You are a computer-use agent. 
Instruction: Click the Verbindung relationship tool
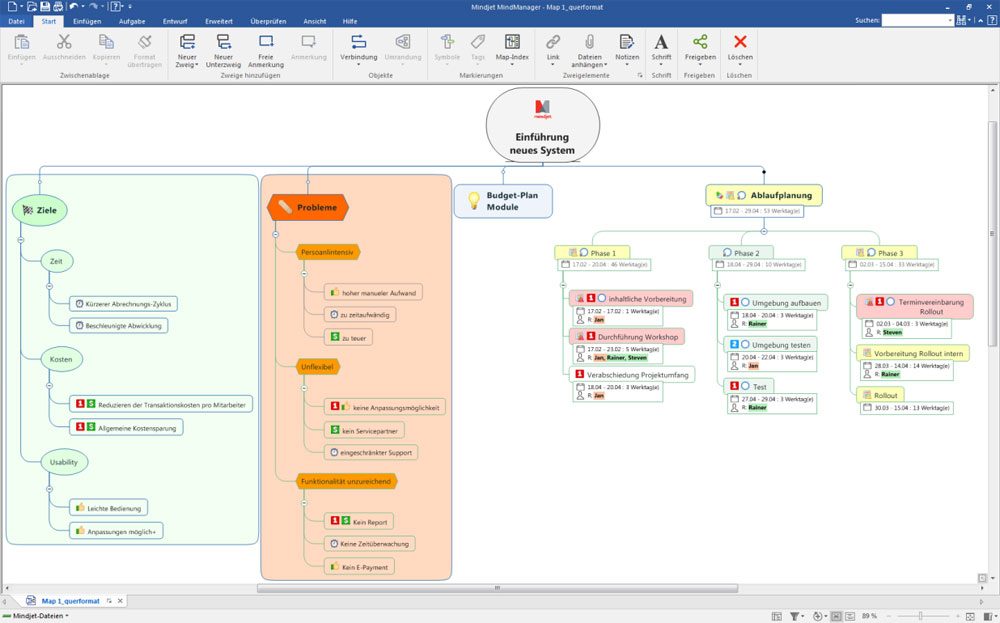tap(359, 42)
